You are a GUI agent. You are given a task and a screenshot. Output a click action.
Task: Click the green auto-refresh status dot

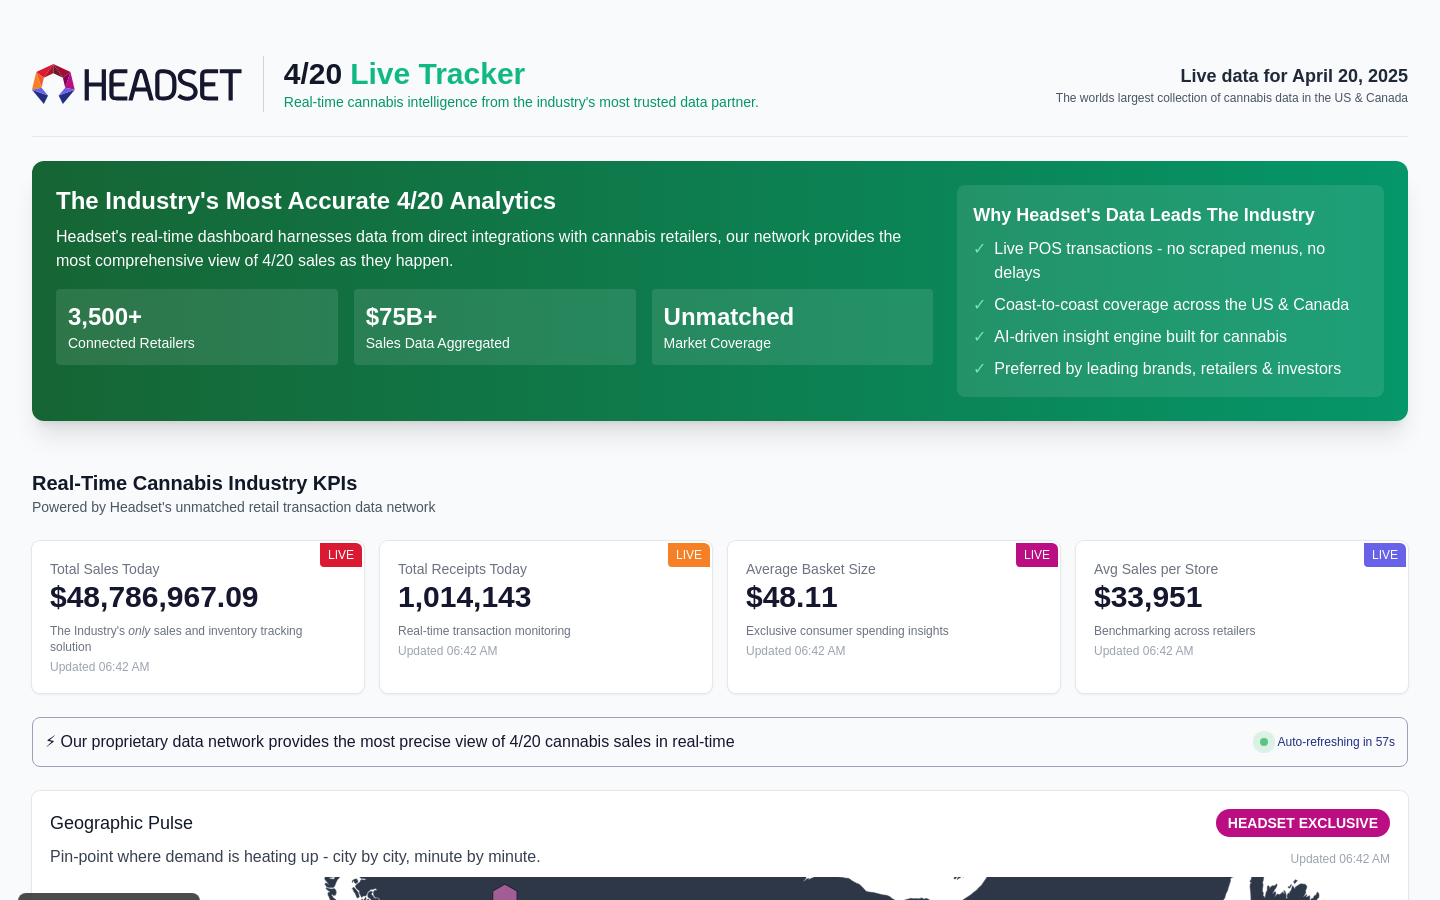click(1264, 742)
